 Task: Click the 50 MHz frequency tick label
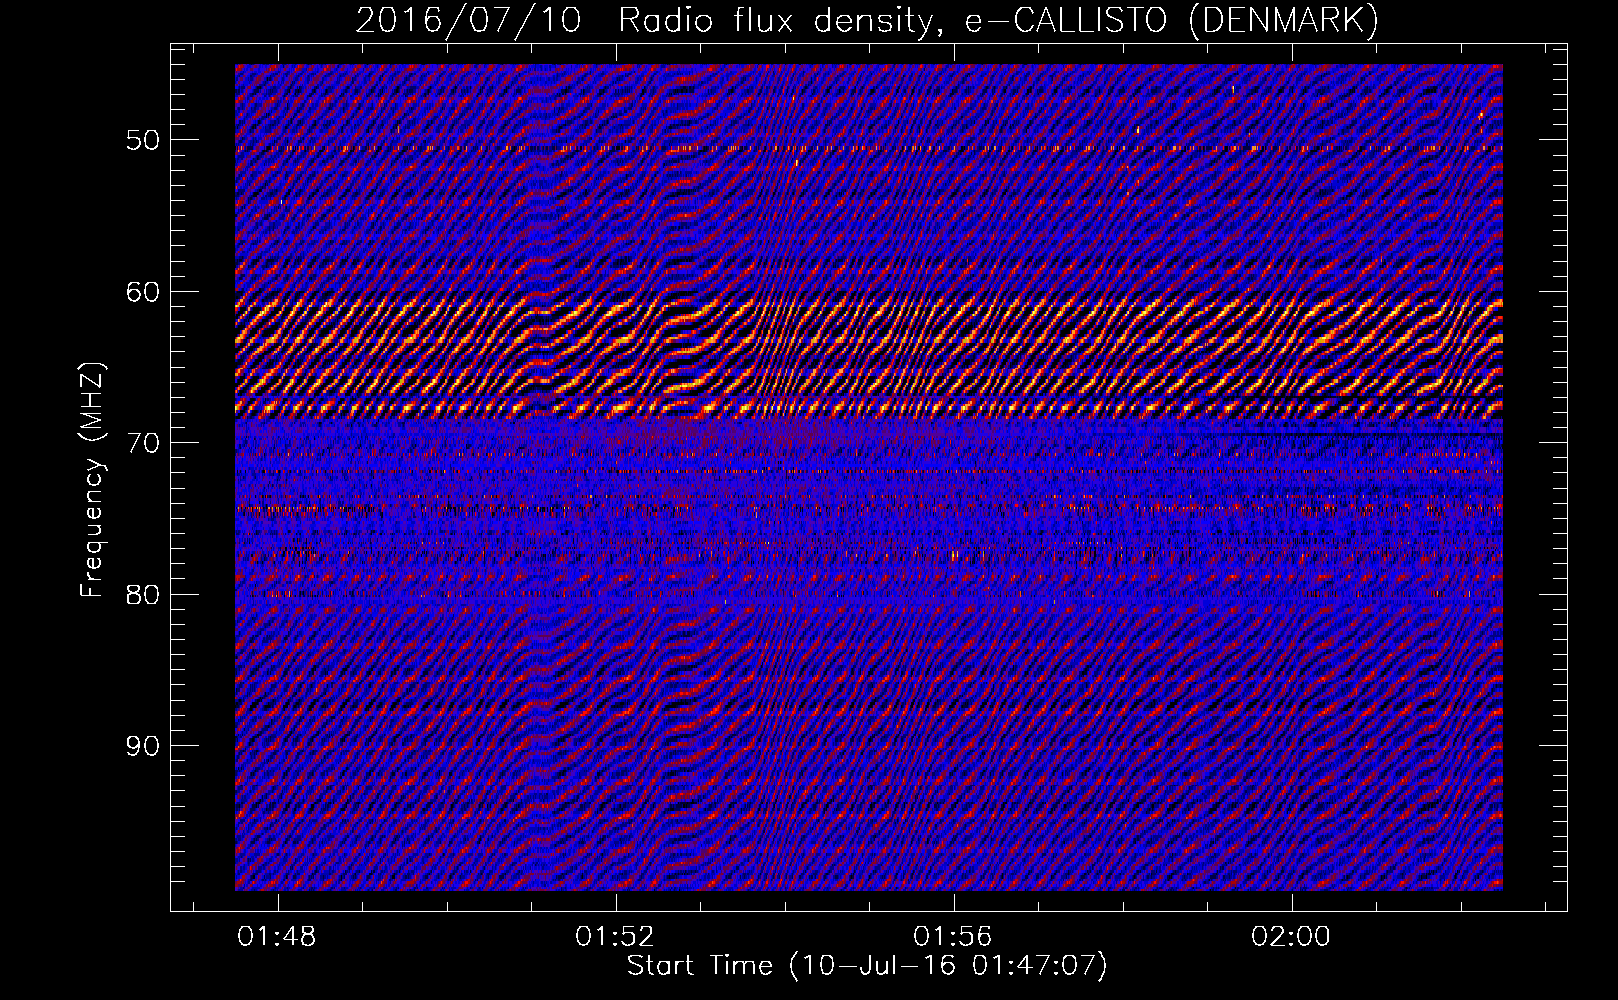point(143,140)
